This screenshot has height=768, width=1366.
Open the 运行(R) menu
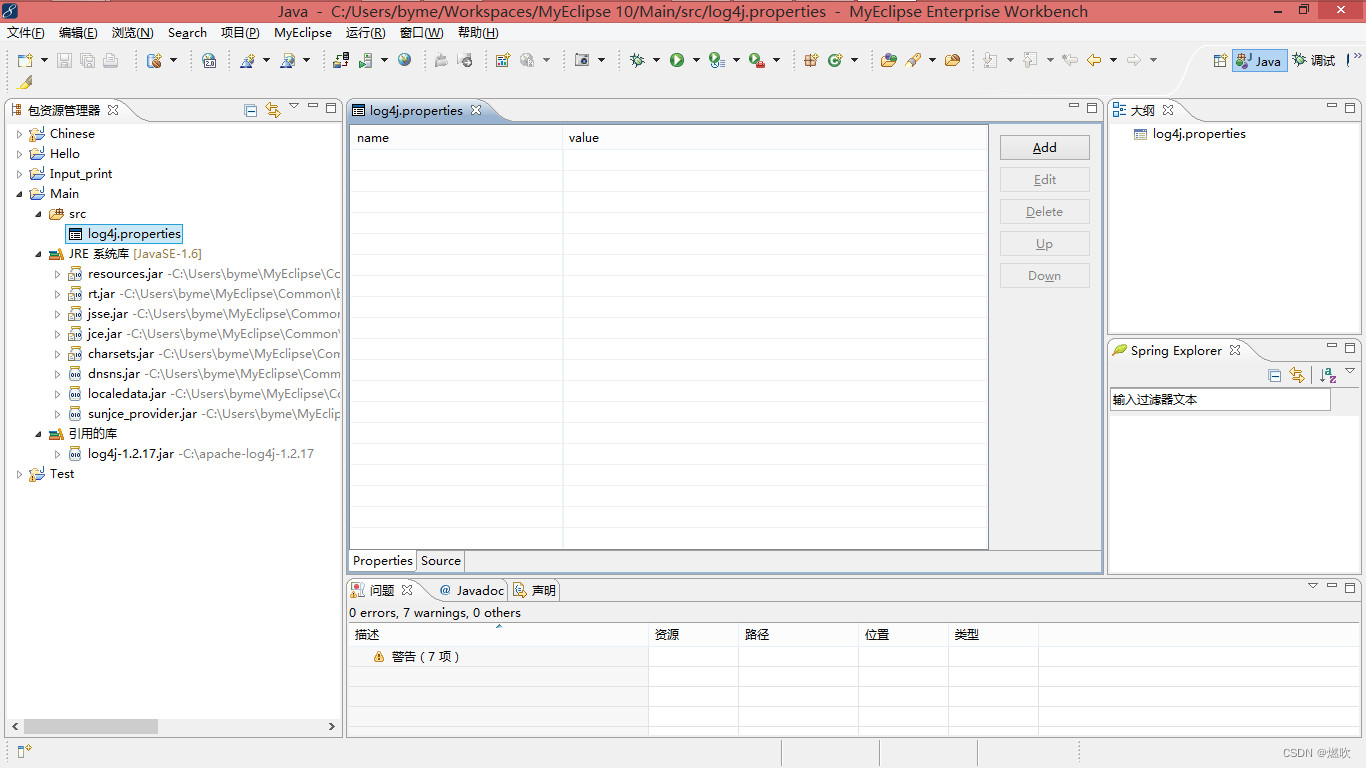point(365,32)
